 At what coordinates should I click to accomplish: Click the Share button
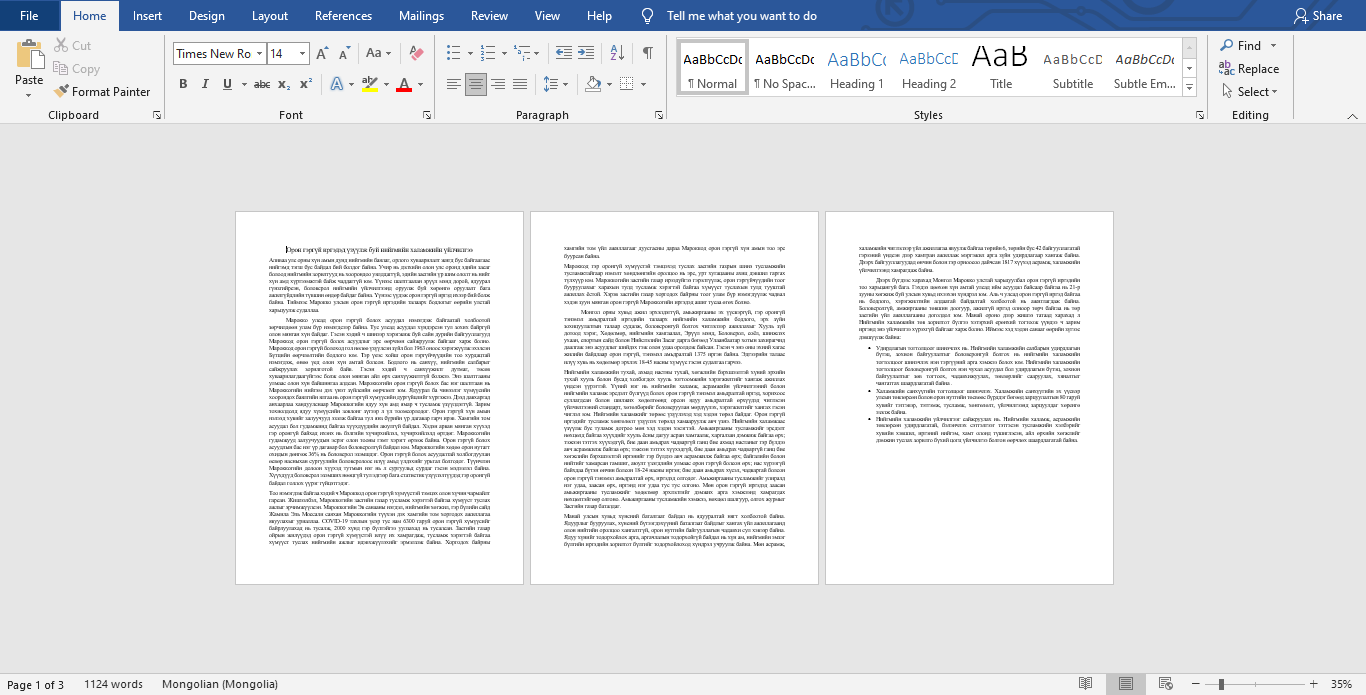[1317, 16]
